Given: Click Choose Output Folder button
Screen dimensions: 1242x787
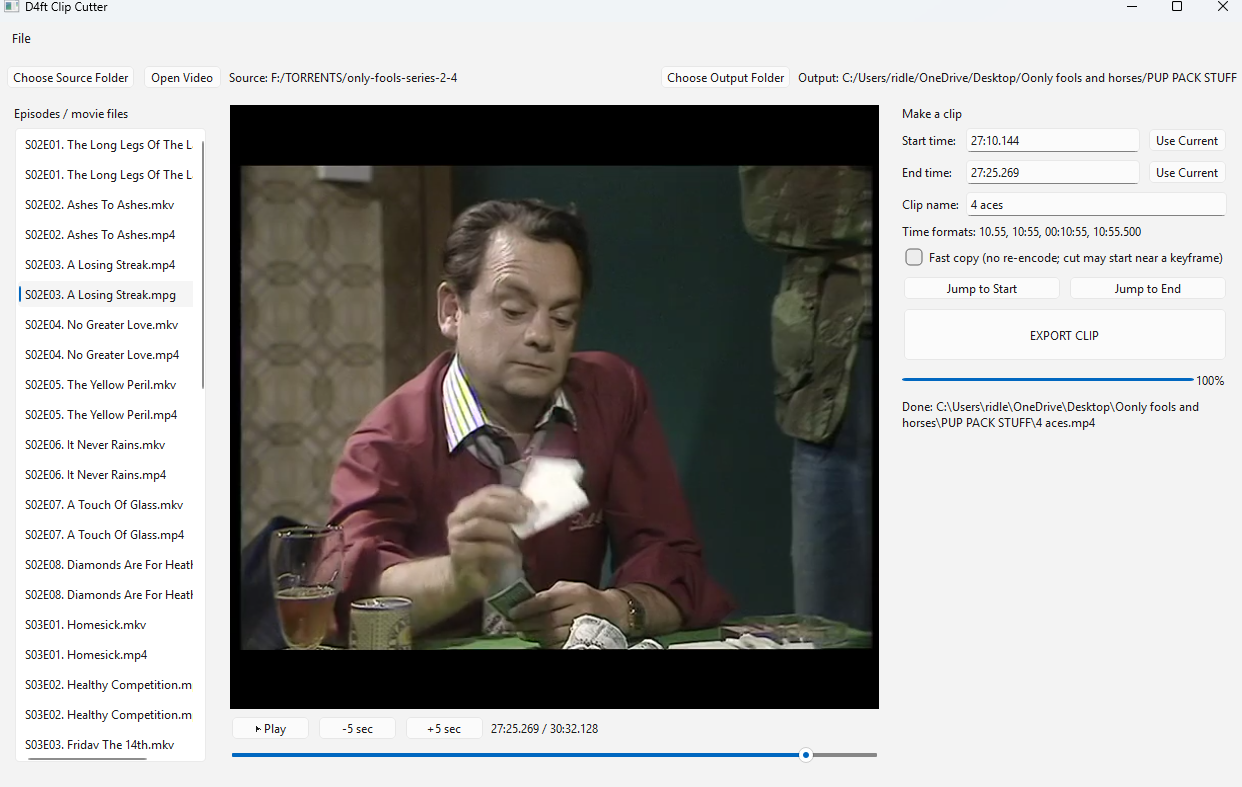Looking at the screenshot, I should (726, 78).
